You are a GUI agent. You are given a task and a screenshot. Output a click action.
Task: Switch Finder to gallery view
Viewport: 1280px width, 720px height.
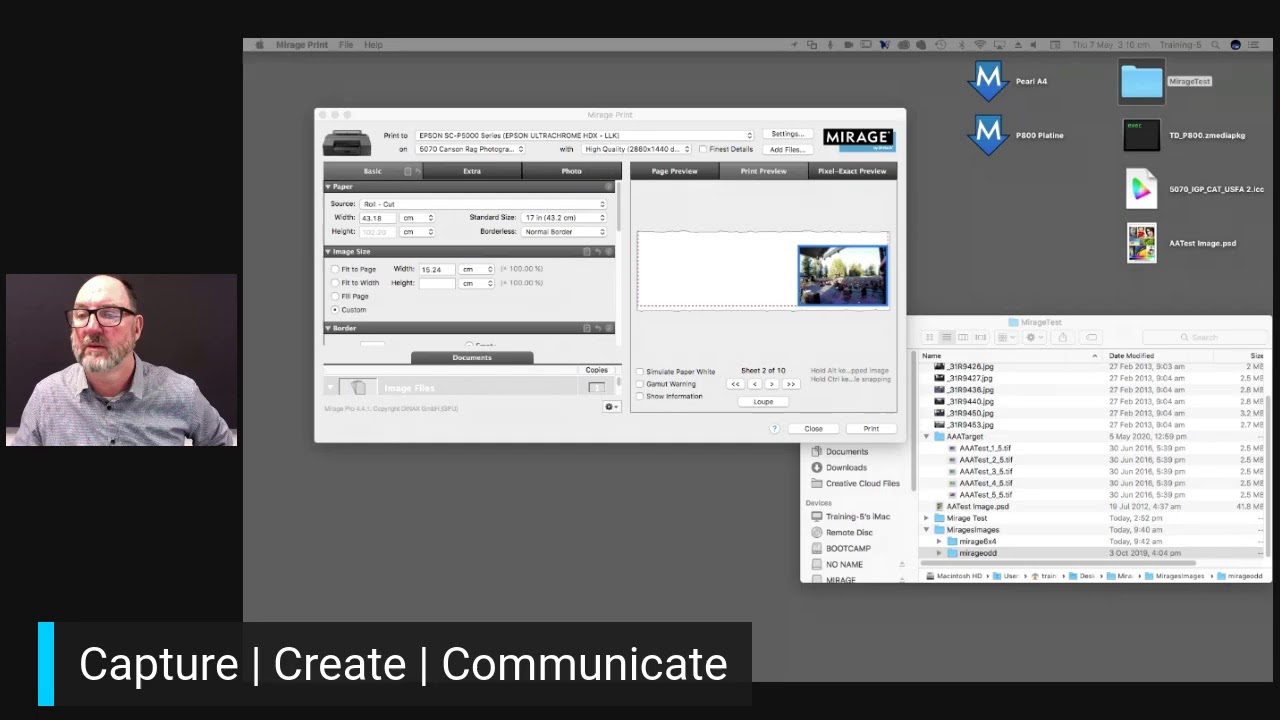click(980, 337)
